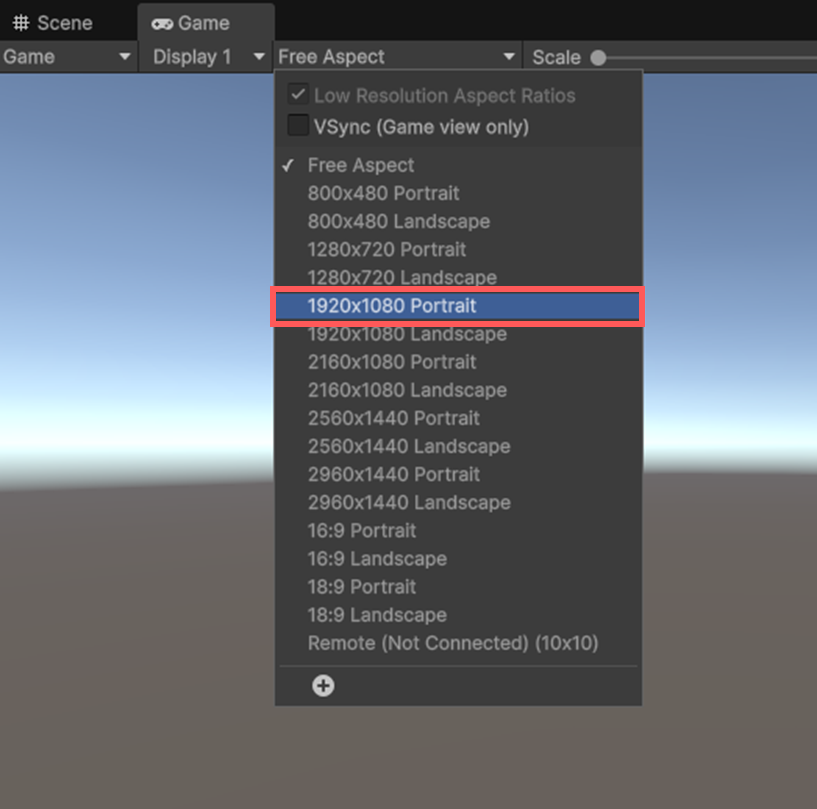This screenshot has width=817, height=809.
Task: Select 1920x1080 Portrait resolution
Action: [x=392, y=306]
